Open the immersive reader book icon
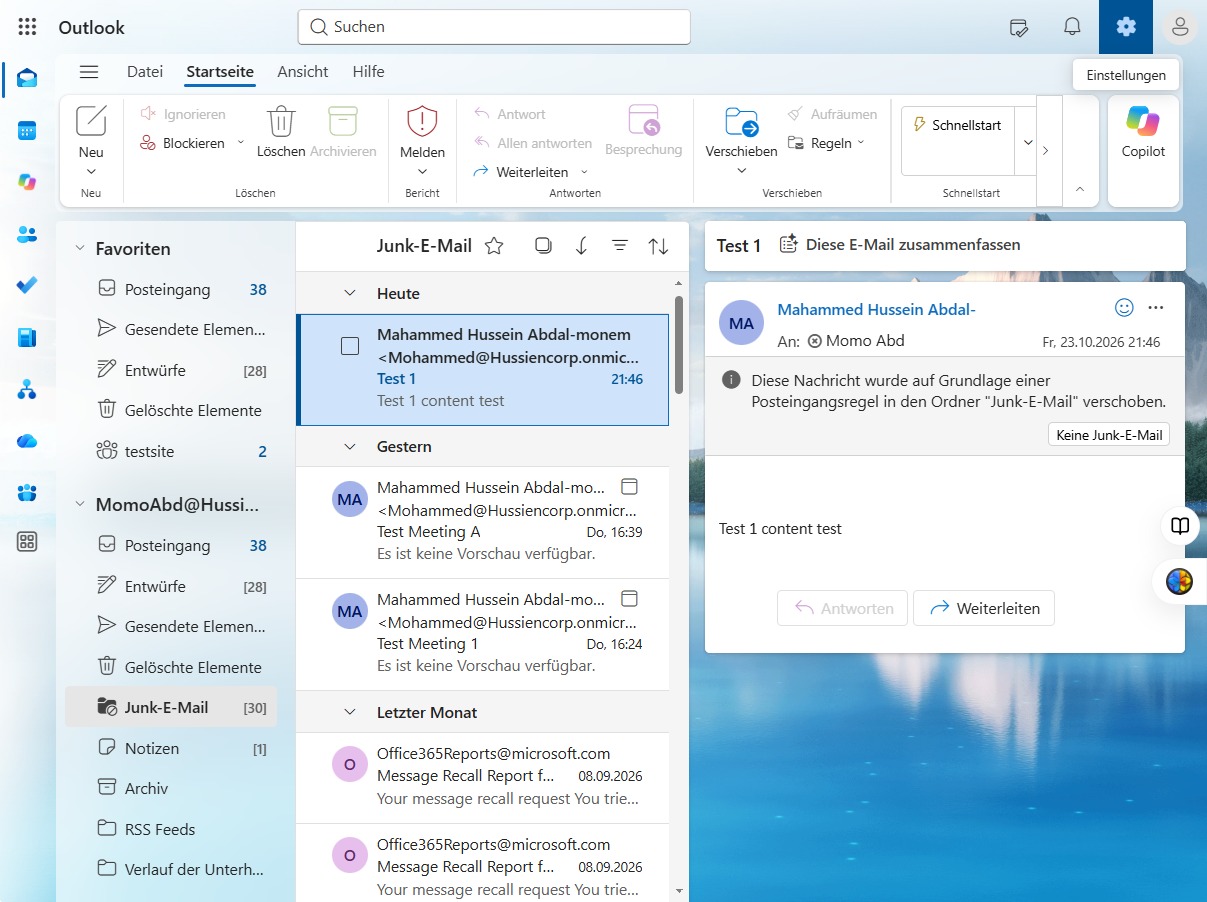Viewport: 1207px width, 902px height. click(1180, 526)
